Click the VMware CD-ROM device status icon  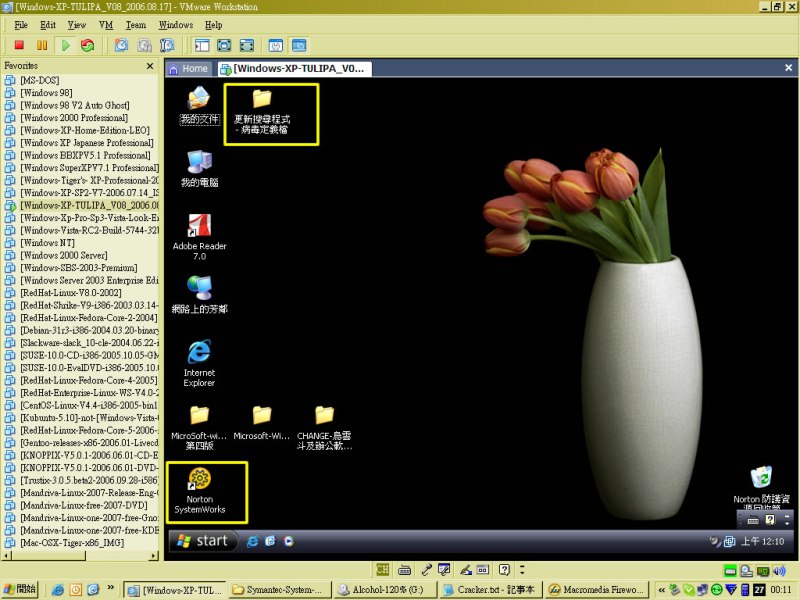(746, 570)
